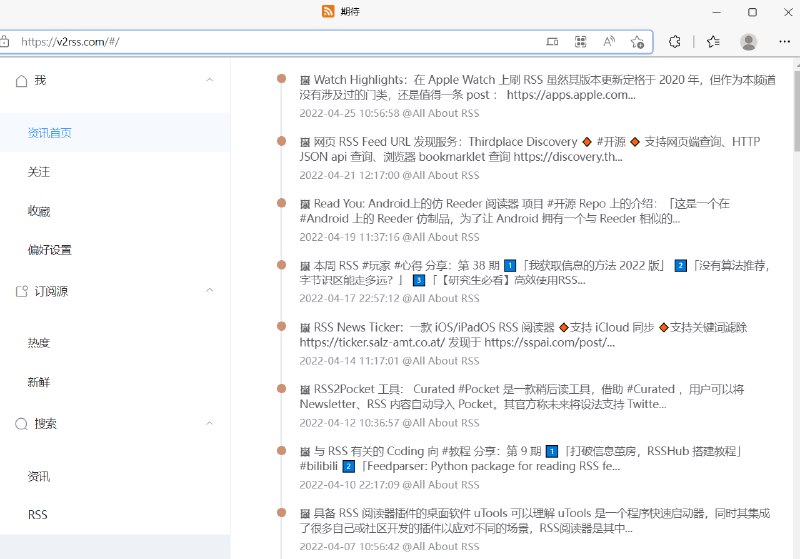The image size is (800, 559).
Task: Open 收藏 in the sidebar menu
Action: tap(39, 212)
